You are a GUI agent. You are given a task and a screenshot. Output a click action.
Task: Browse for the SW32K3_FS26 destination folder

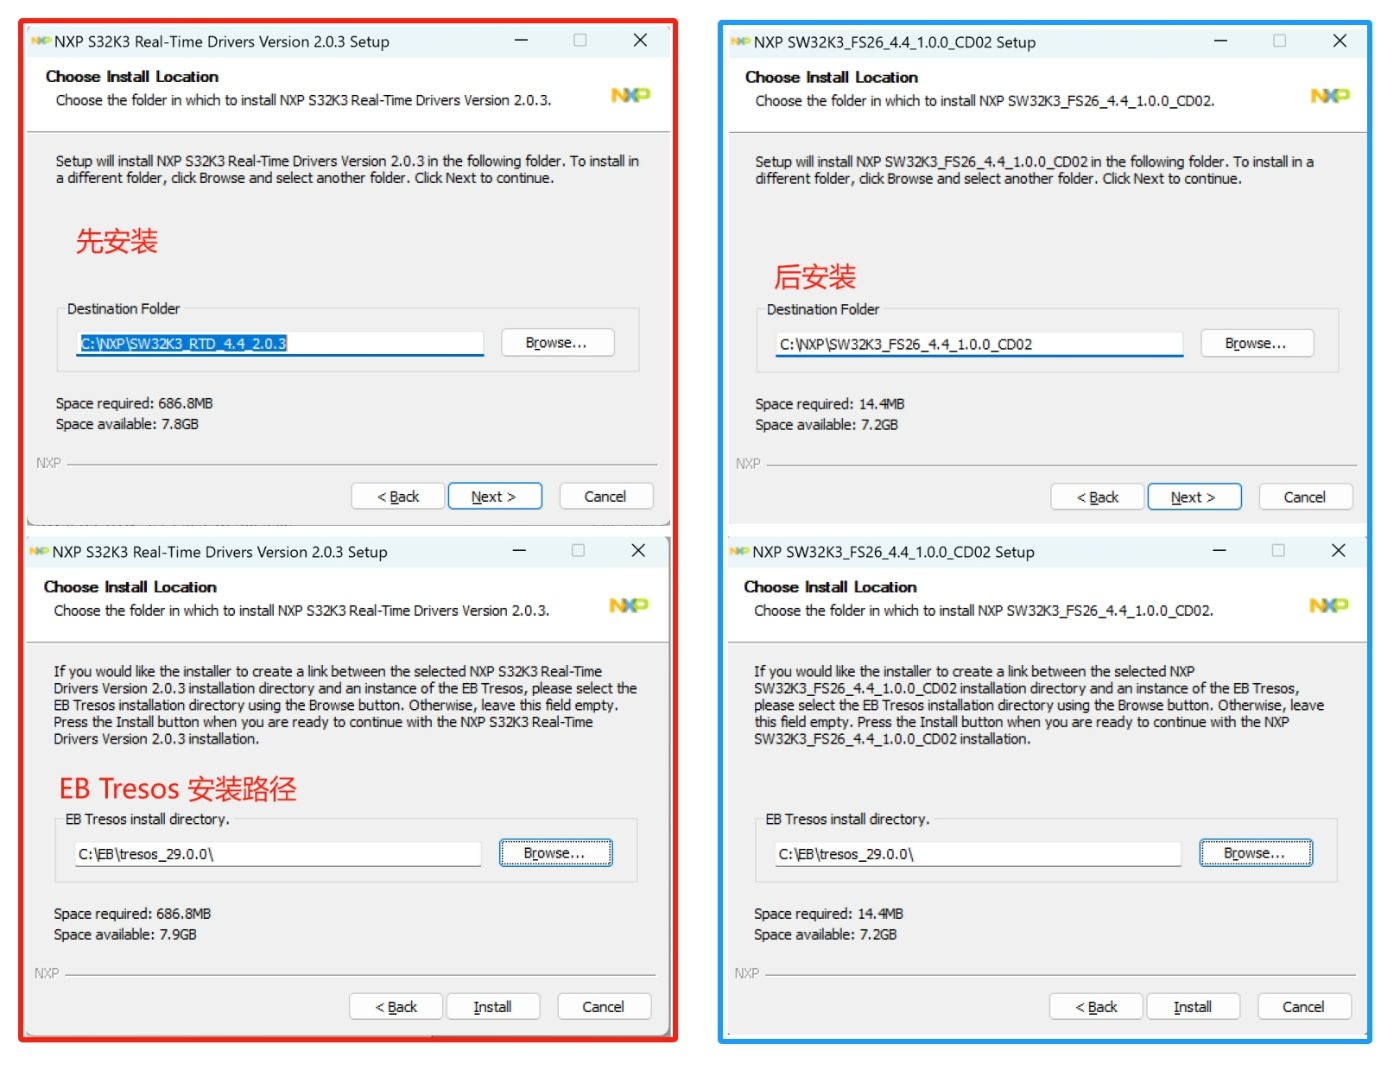(1256, 344)
